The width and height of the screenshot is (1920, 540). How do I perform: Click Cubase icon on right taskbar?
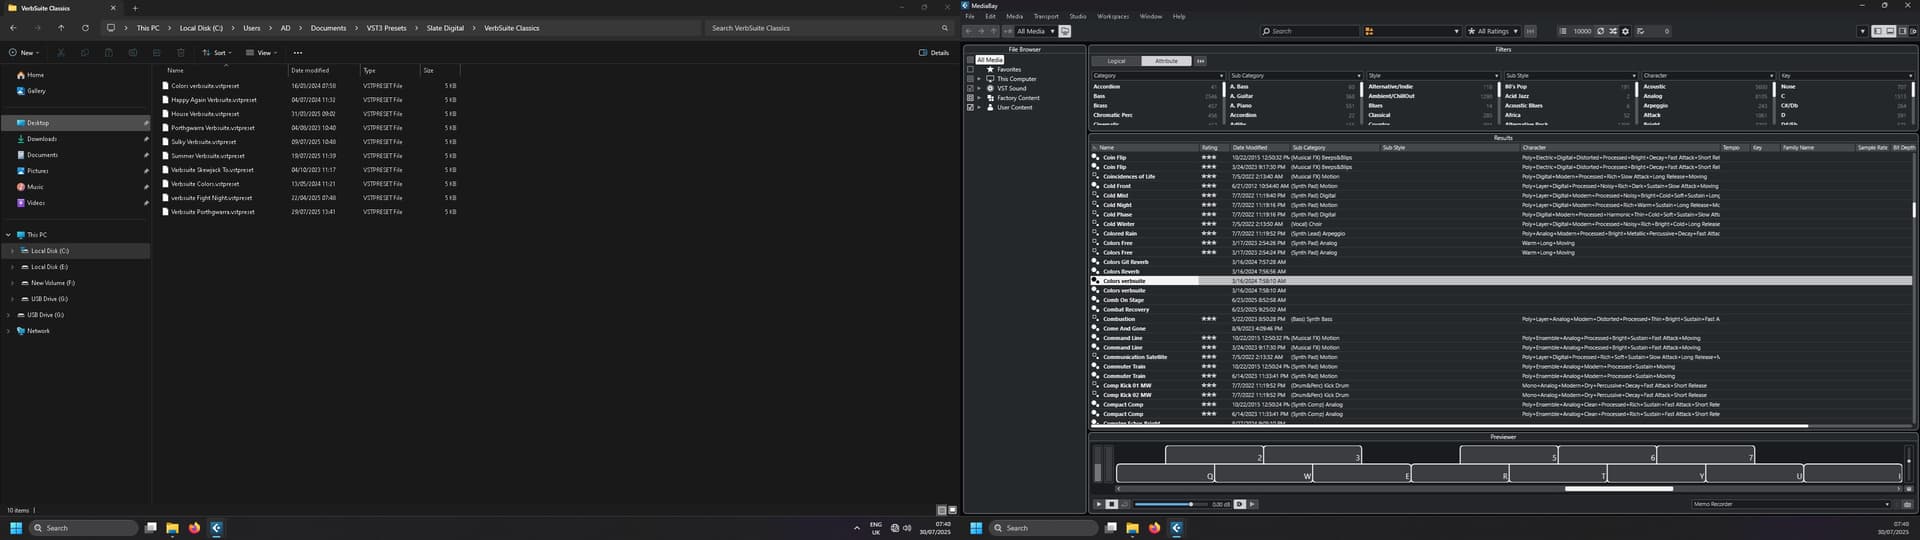coord(1176,528)
